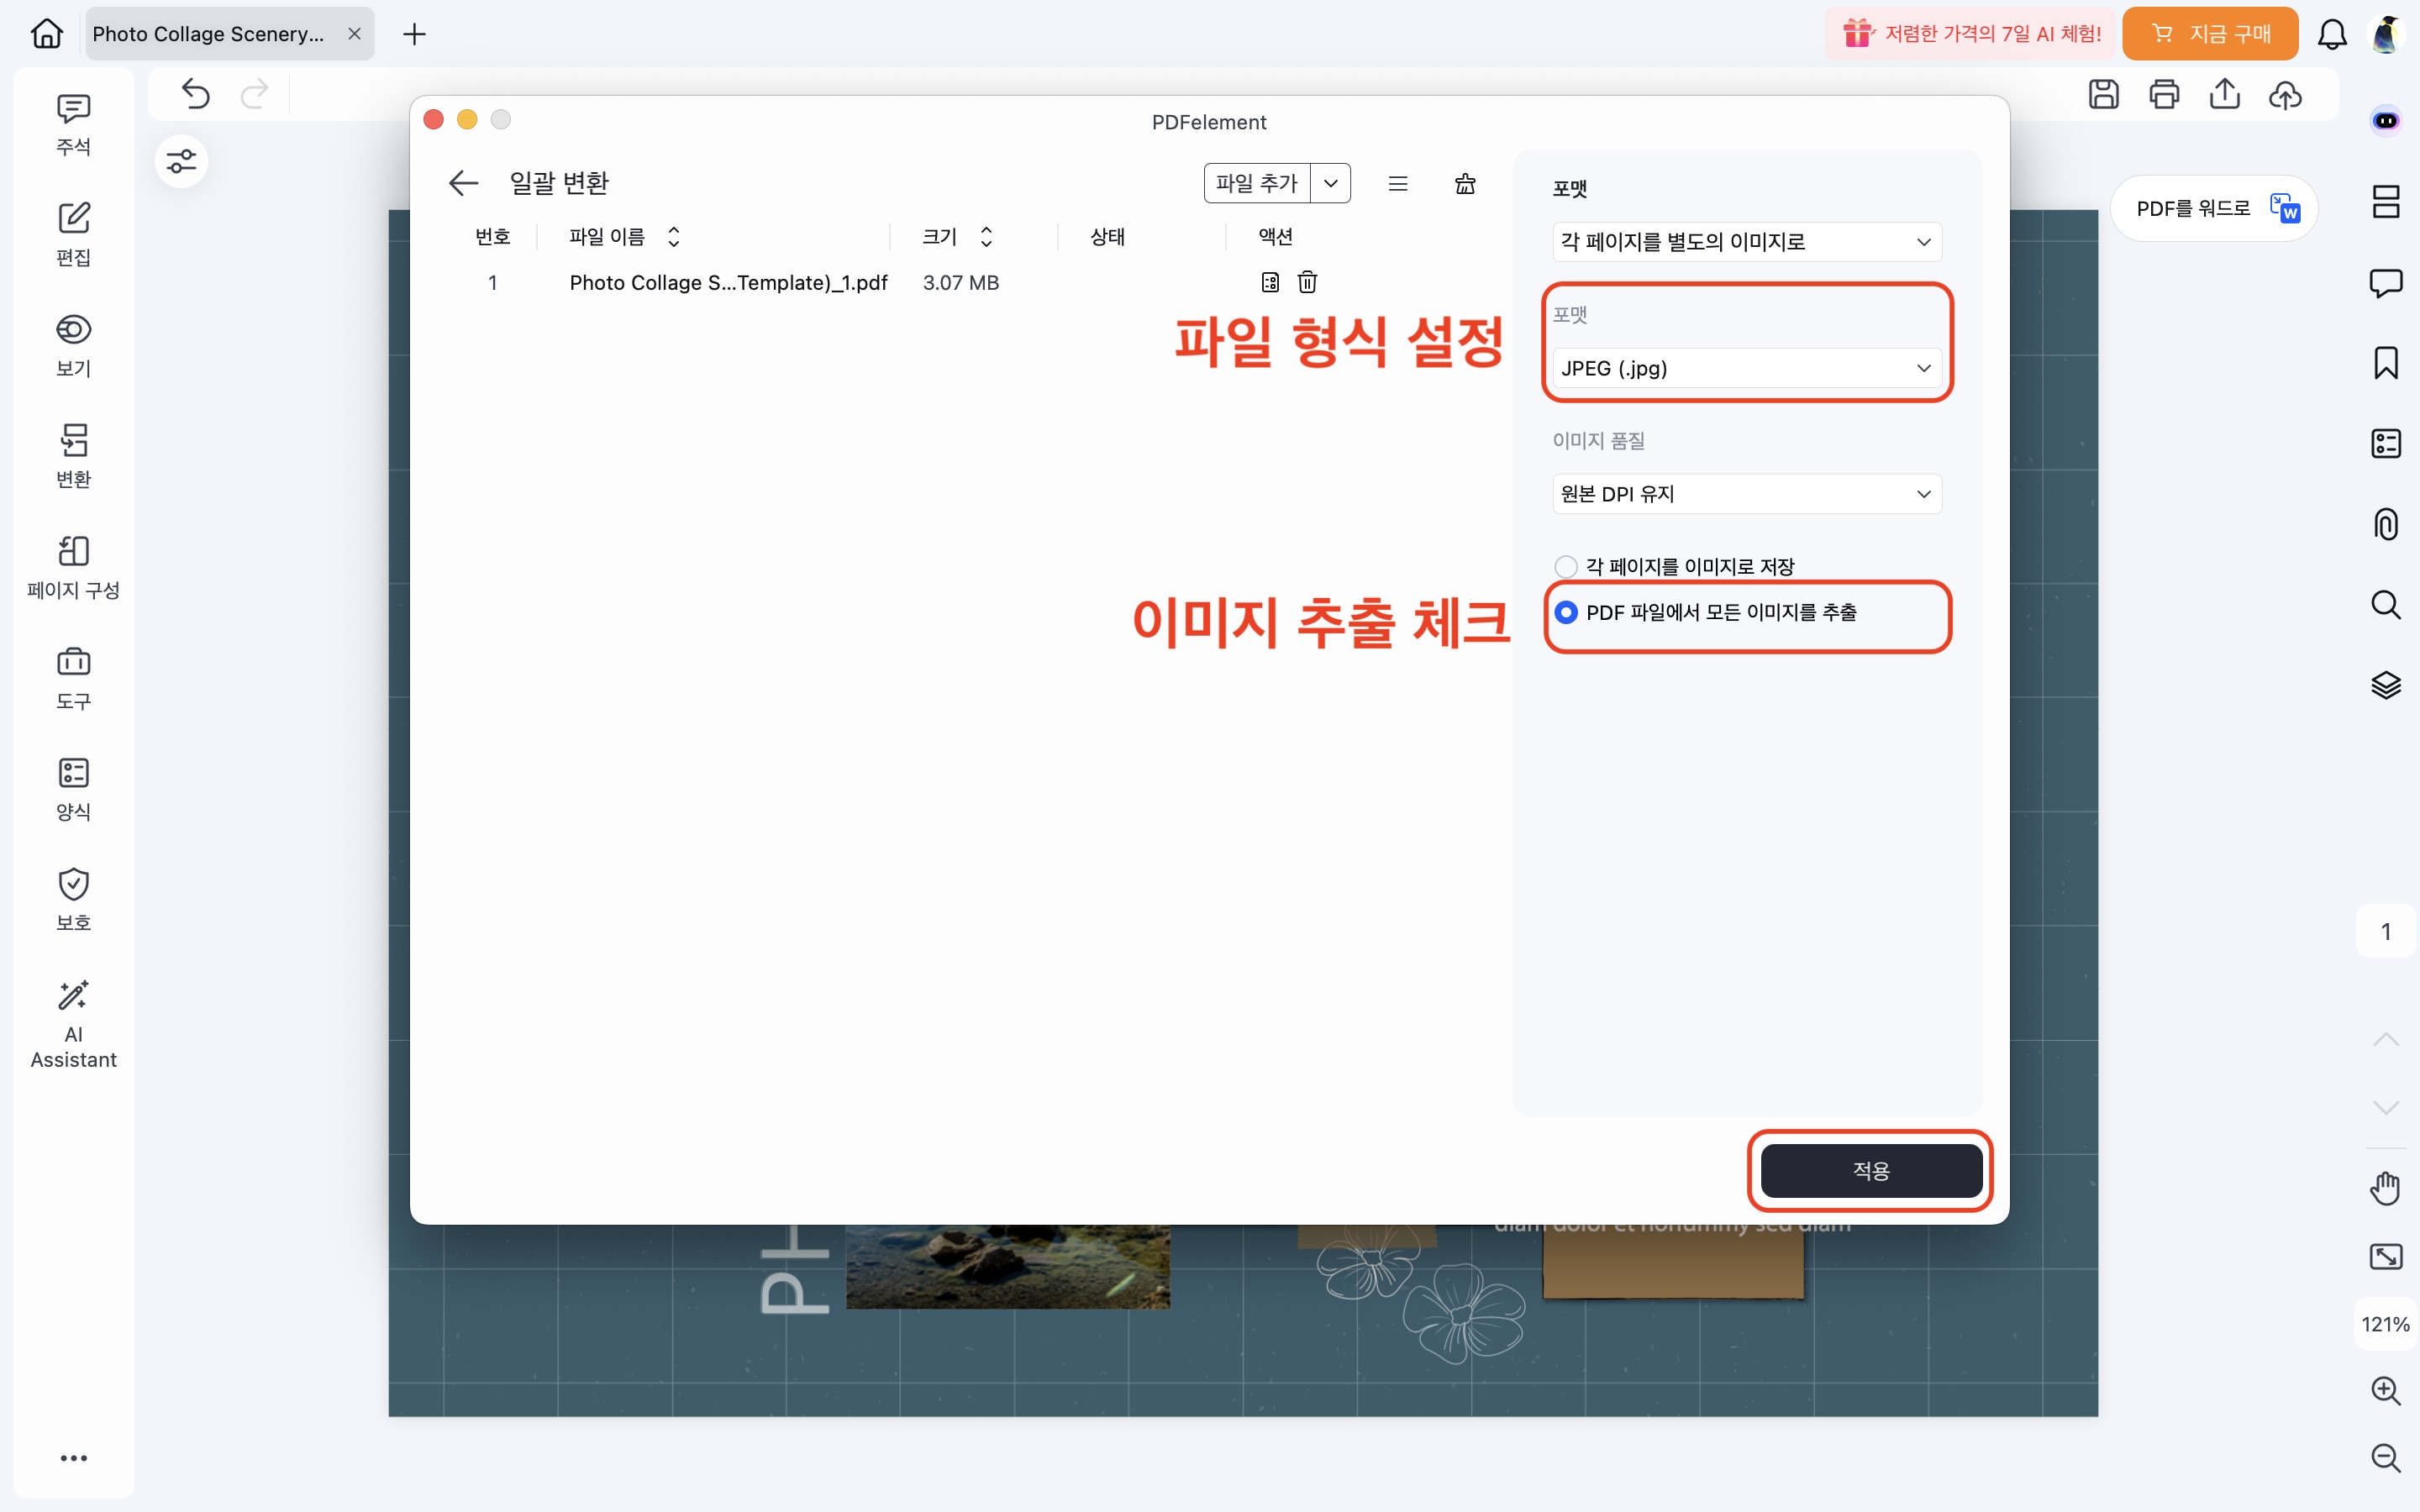Click the trash icon in the file row
2420x1512 pixels.
[1307, 282]
